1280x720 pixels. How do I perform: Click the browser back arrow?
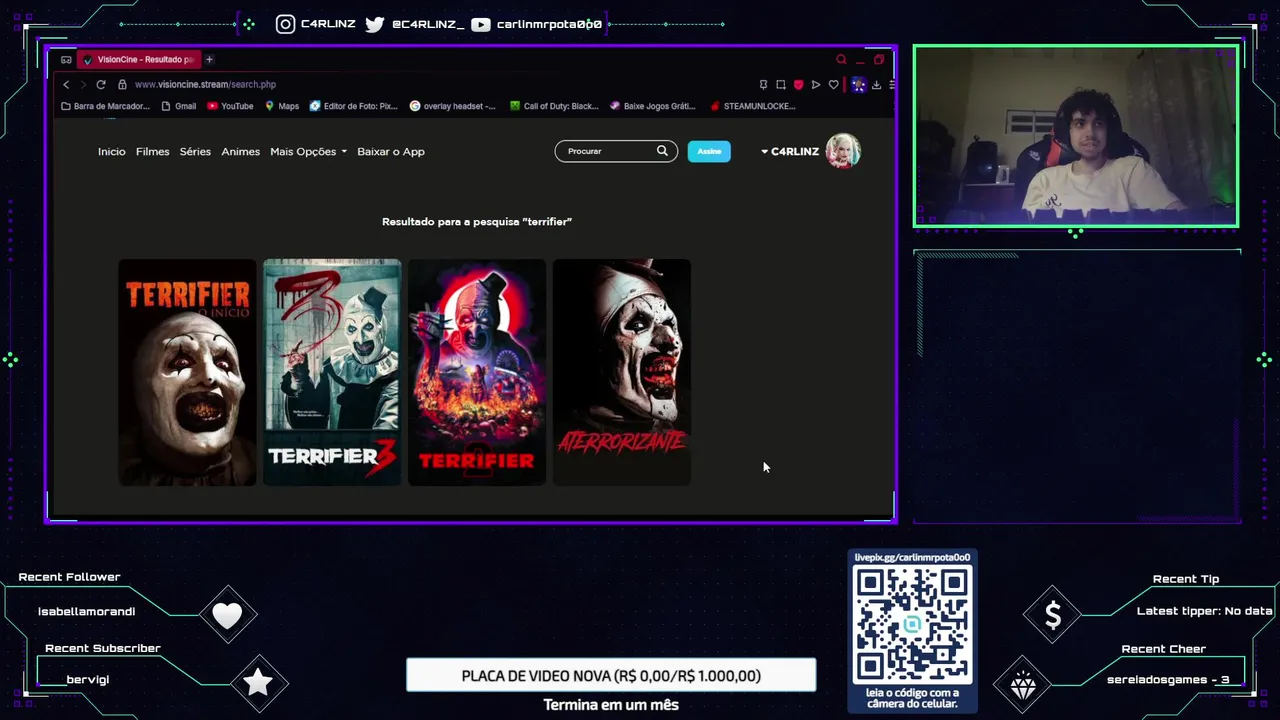[66, 85]
